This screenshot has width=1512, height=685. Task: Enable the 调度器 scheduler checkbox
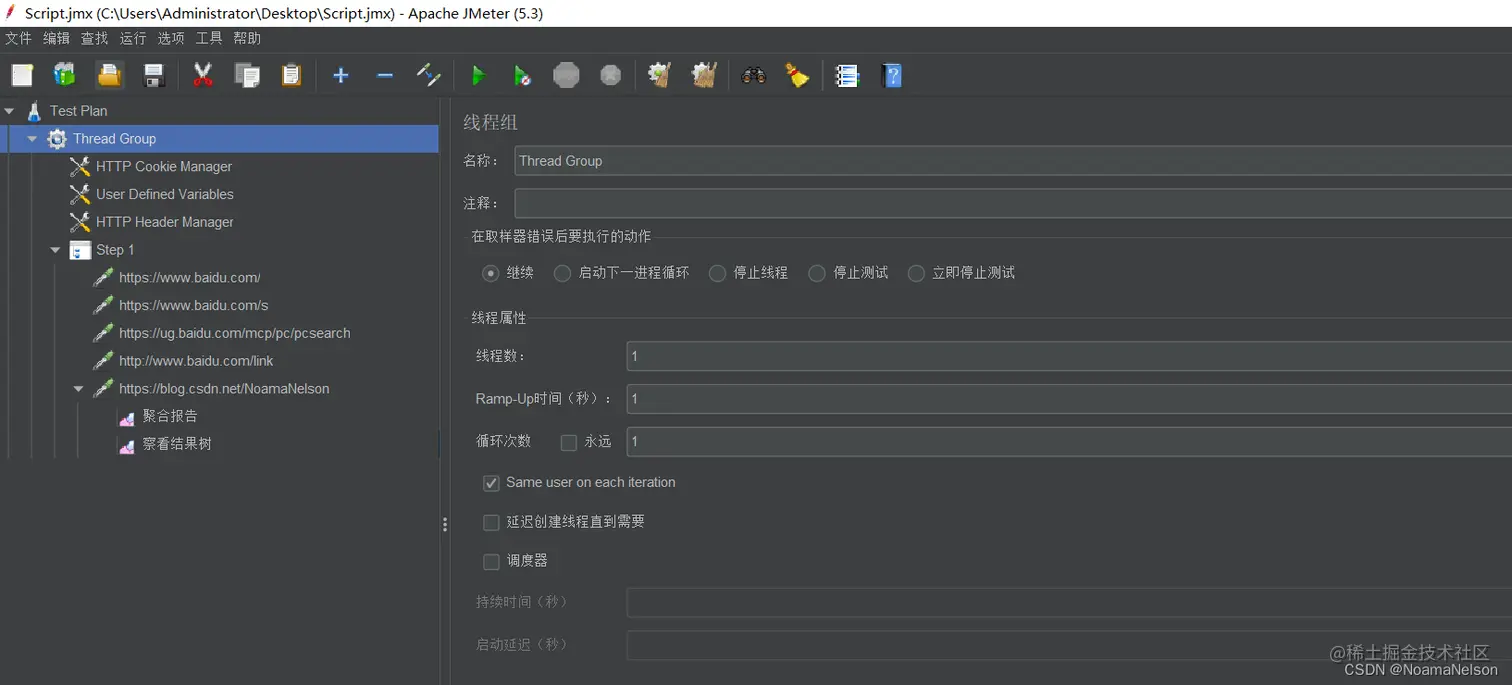tap(491, 561)
